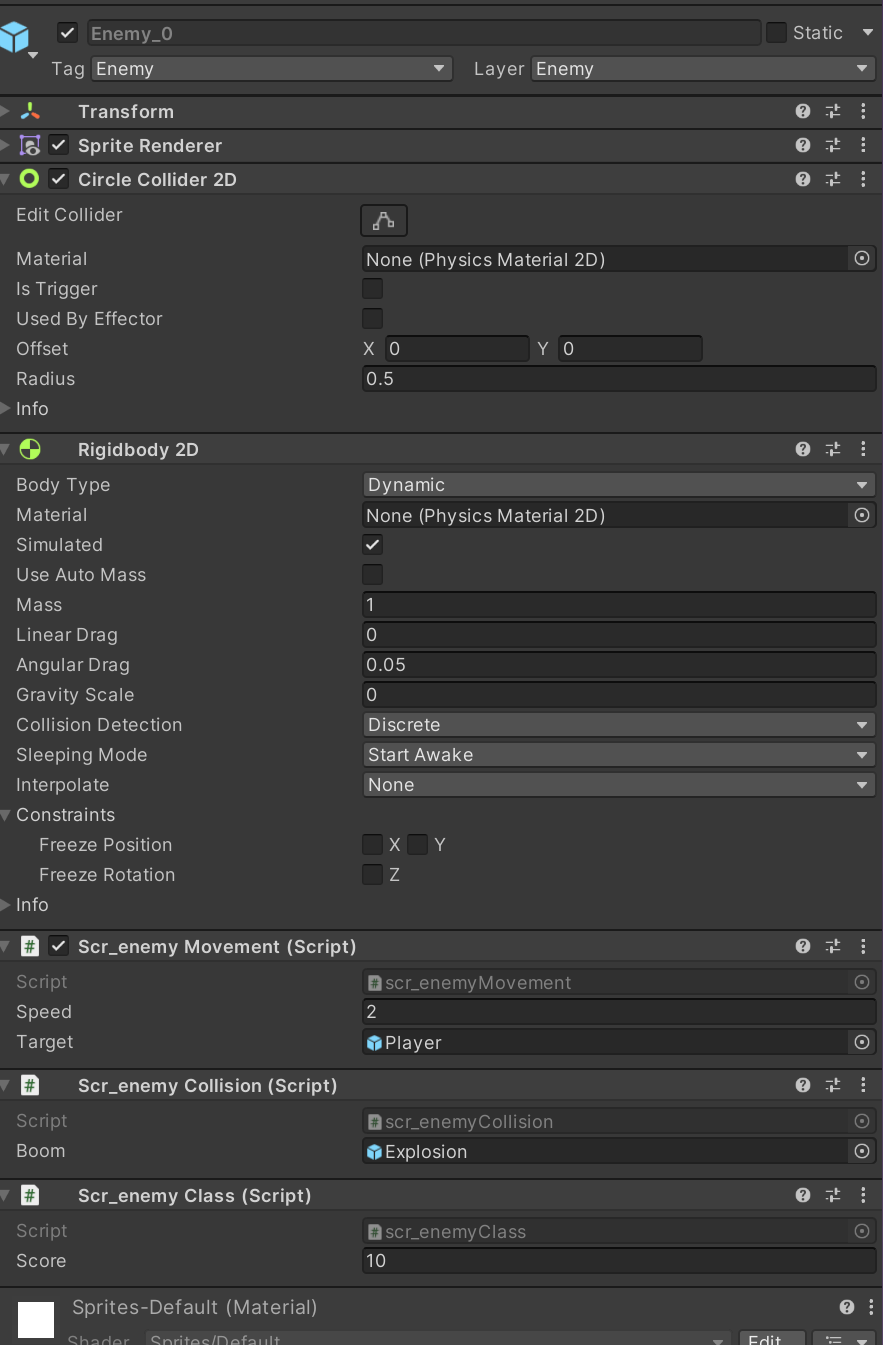883x1345 pixels.
Task: Click the Edit Collider button icon
Action: (x=383, y=220)
